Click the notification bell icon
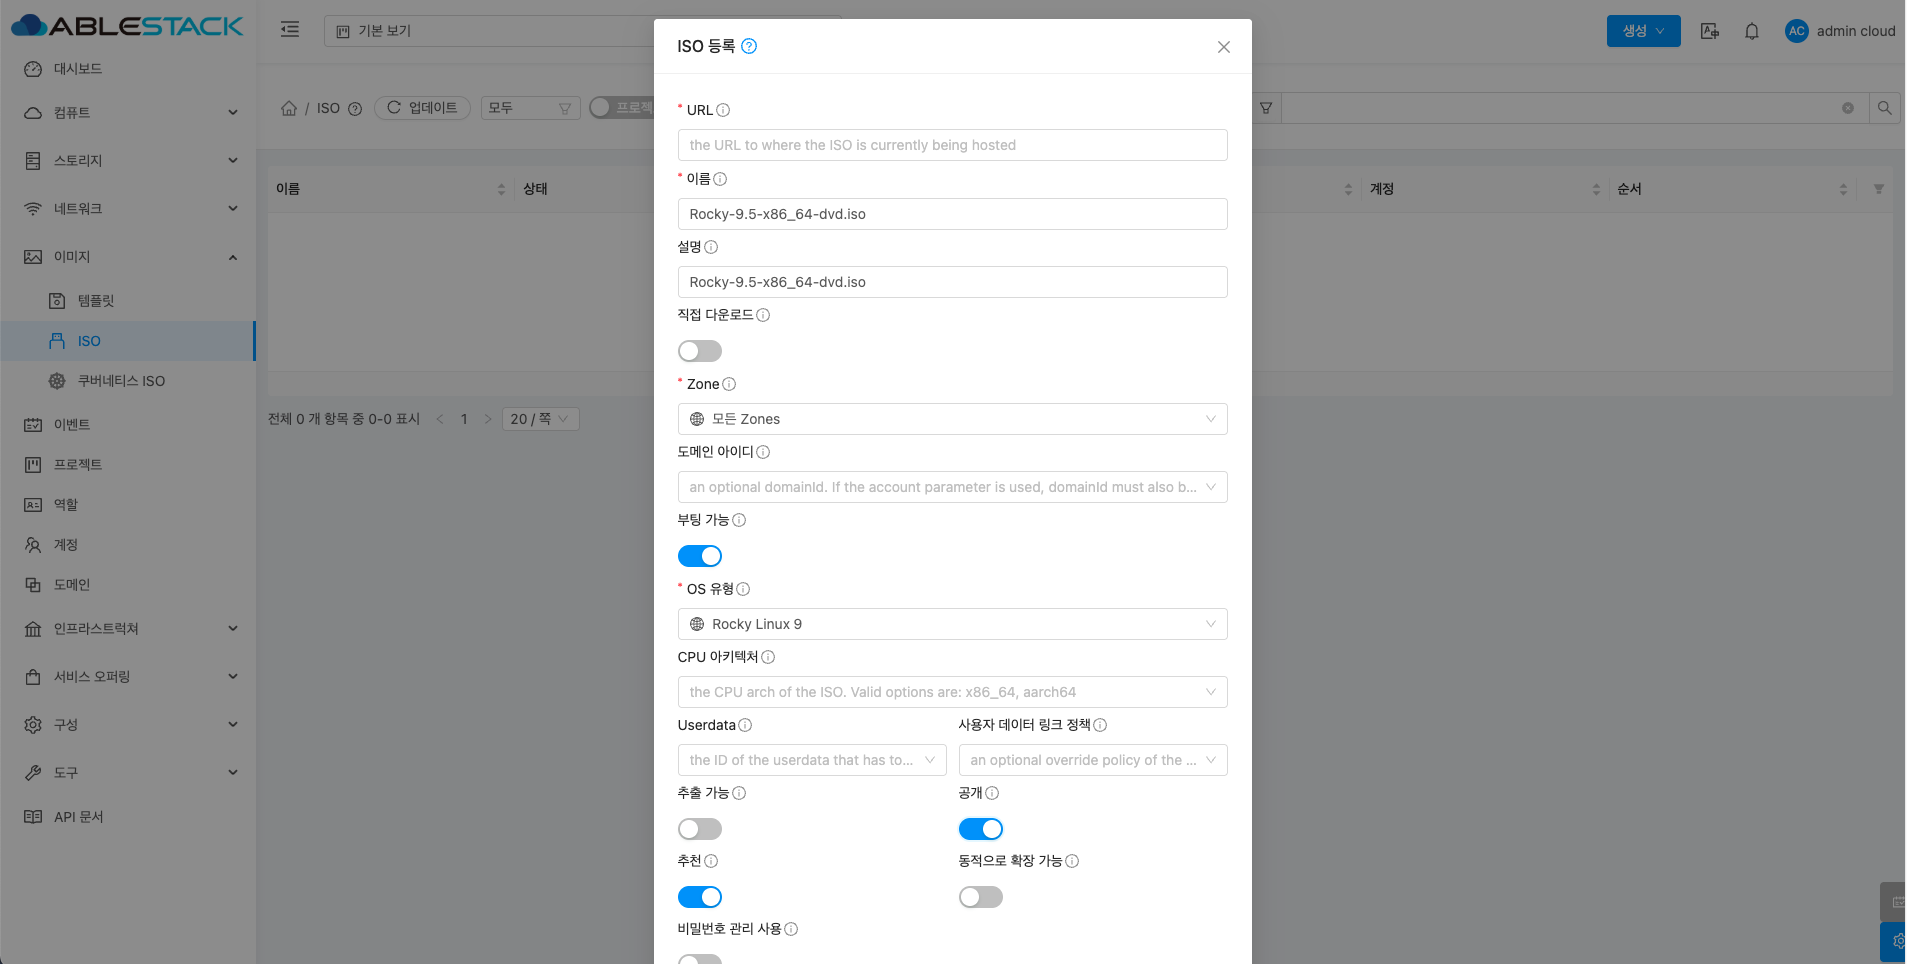 (1751, 31)
